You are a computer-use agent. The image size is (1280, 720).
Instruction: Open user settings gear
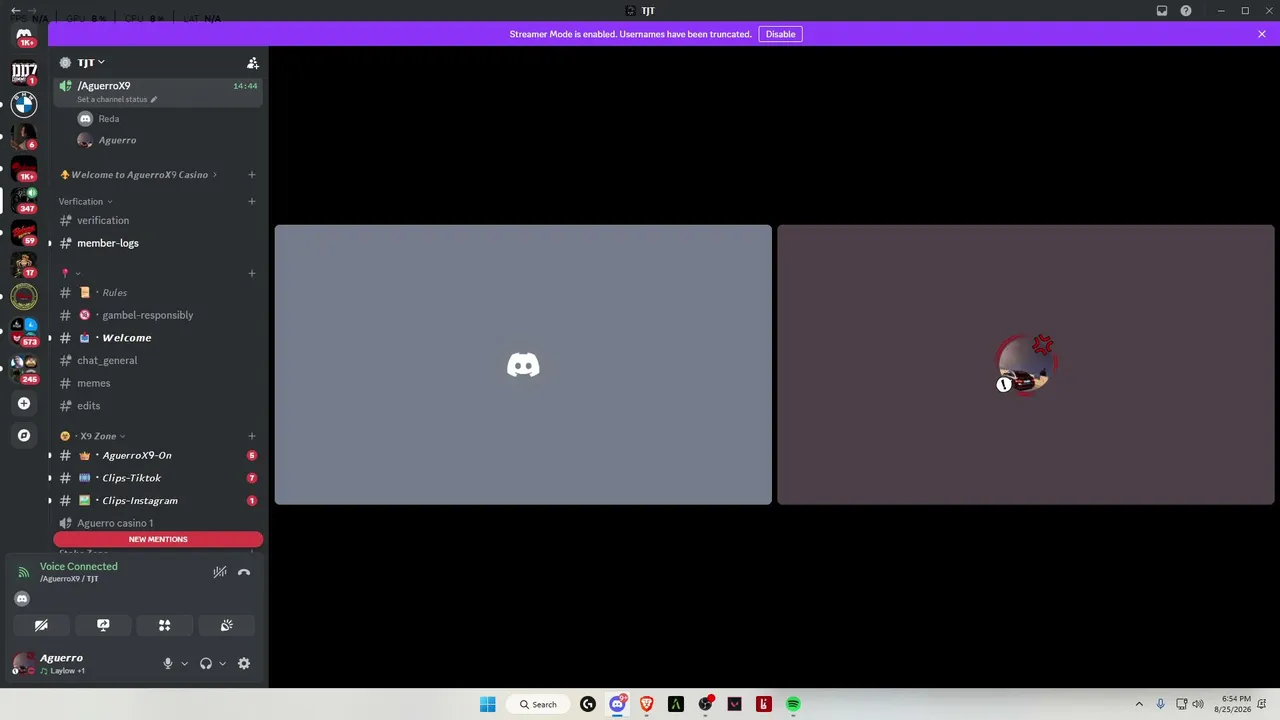(x=244, y=663)
